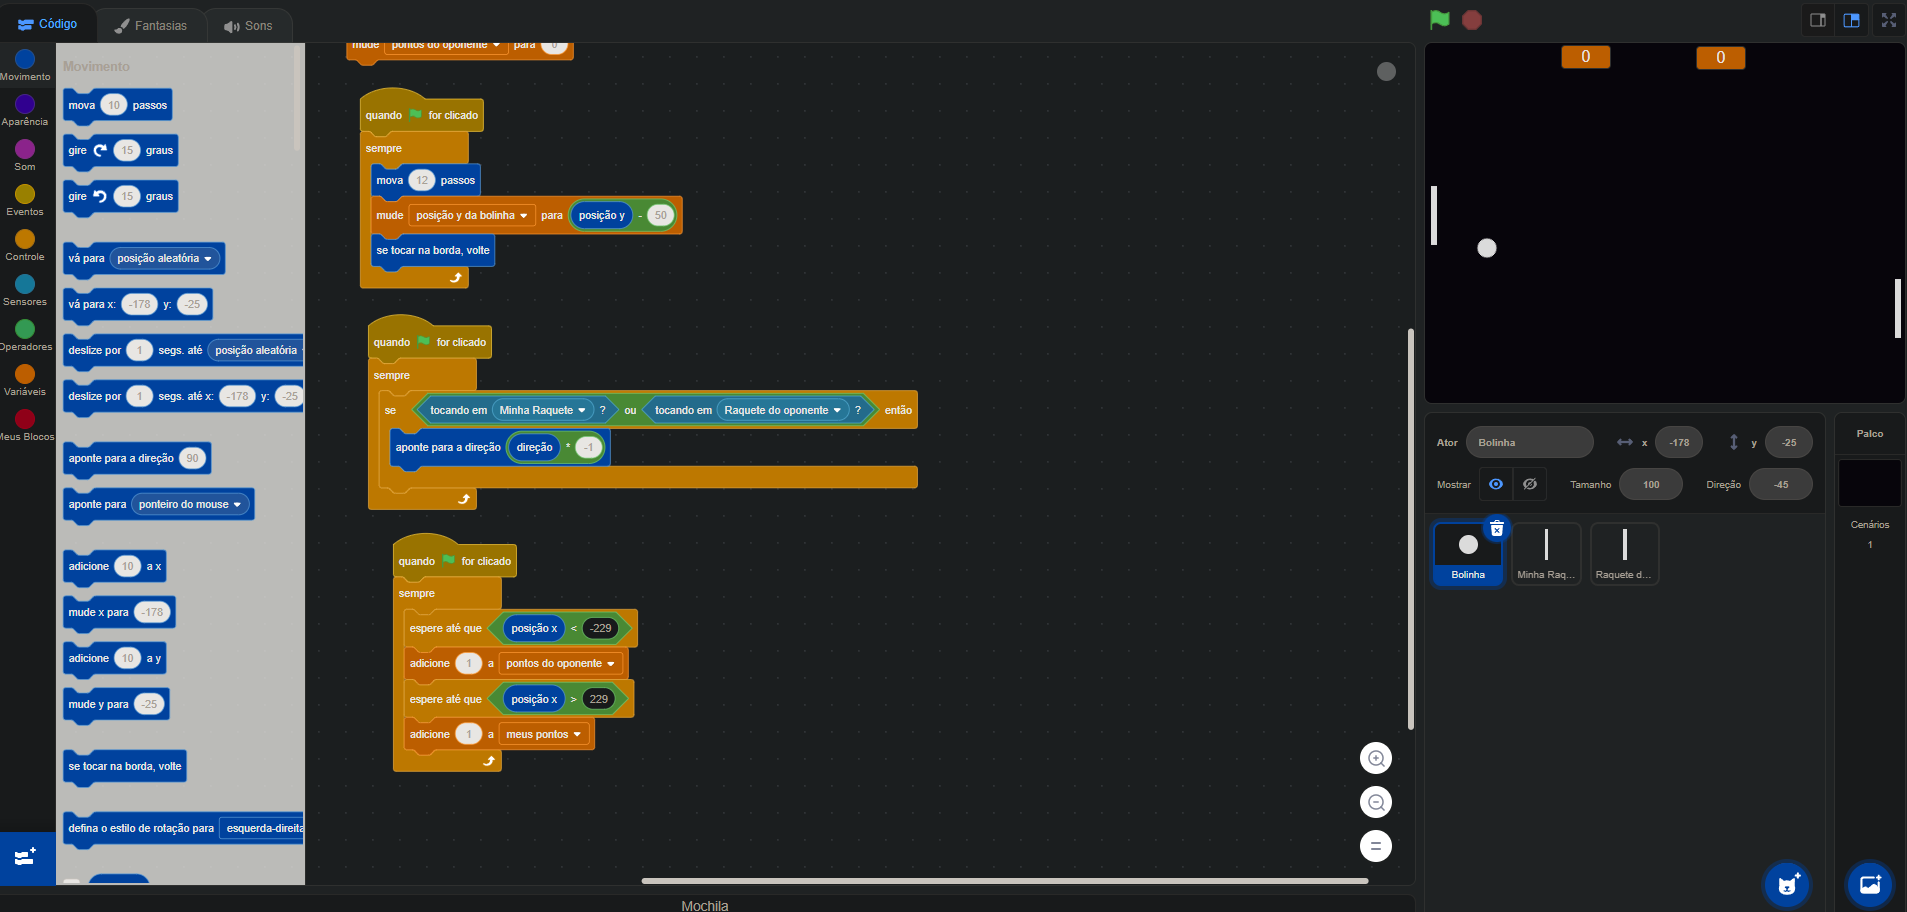
Task: Select the Sensores block category
Action: click(x=25, y=290)
